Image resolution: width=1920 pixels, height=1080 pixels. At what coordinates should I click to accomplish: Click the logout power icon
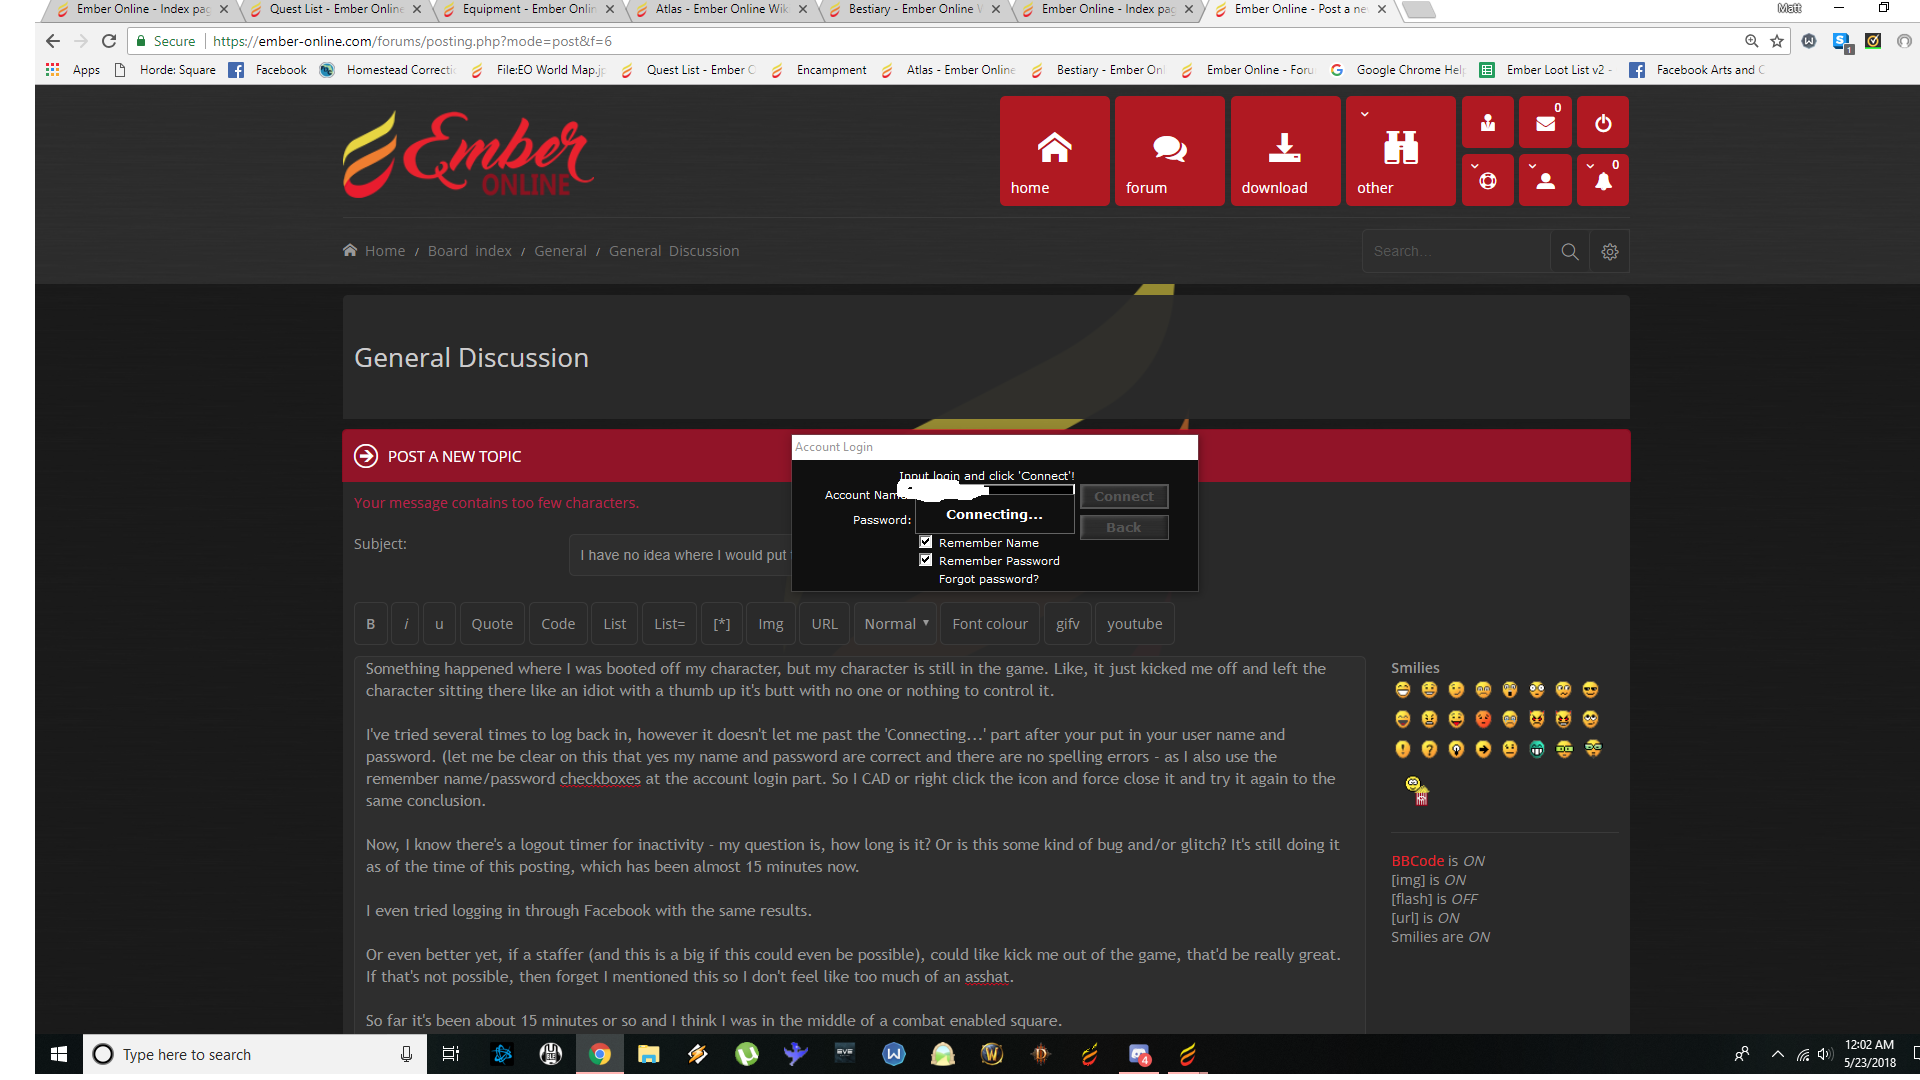tap(1602, 123)
